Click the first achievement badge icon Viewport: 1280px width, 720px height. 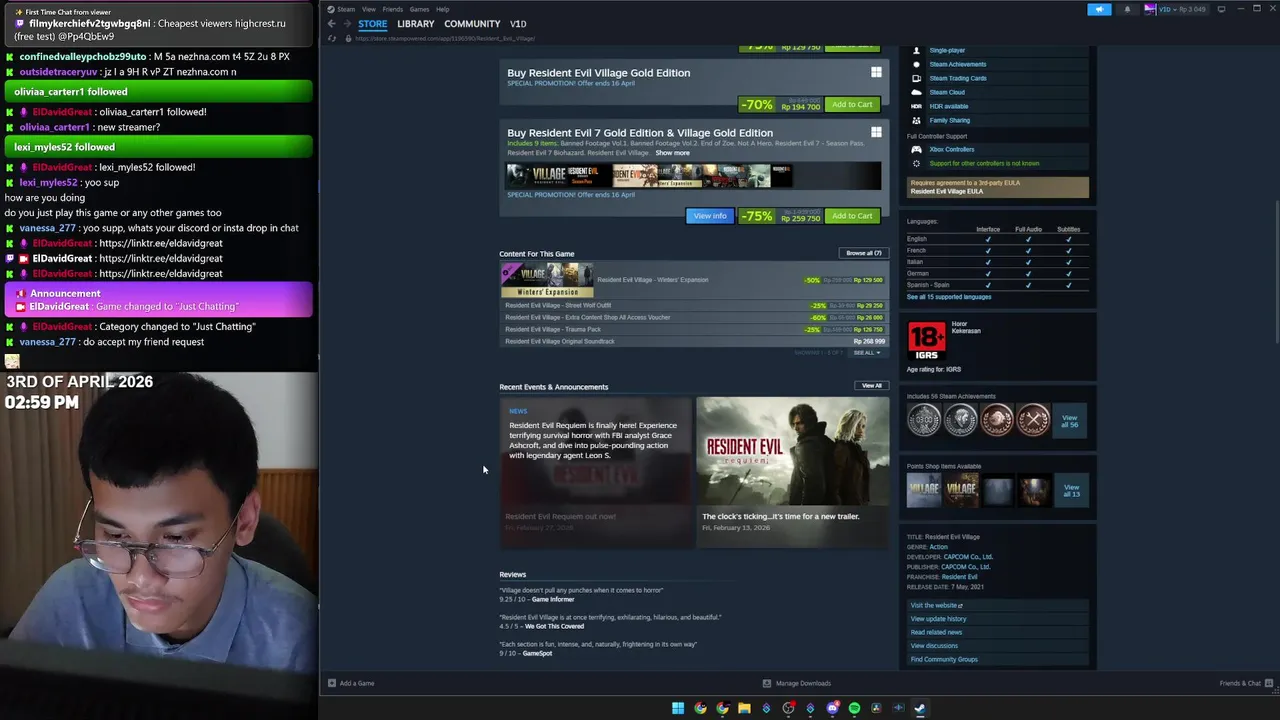pyautogui.click(x=924, y=420)
